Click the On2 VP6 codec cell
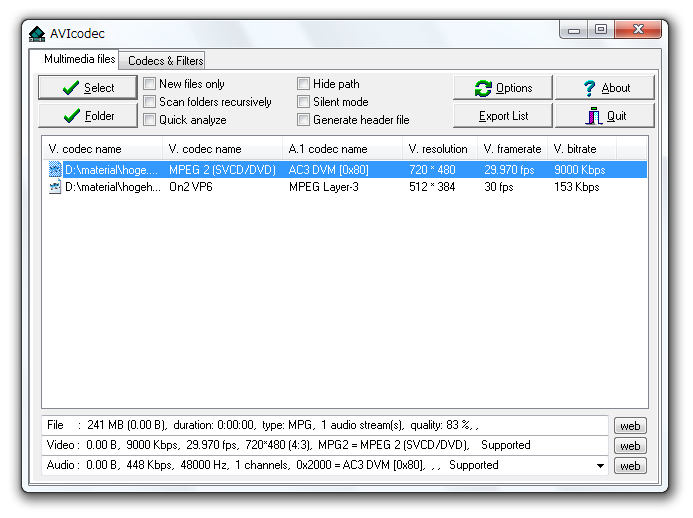The height and width of the screenshot is (518, 693). [x=191, y=187]
